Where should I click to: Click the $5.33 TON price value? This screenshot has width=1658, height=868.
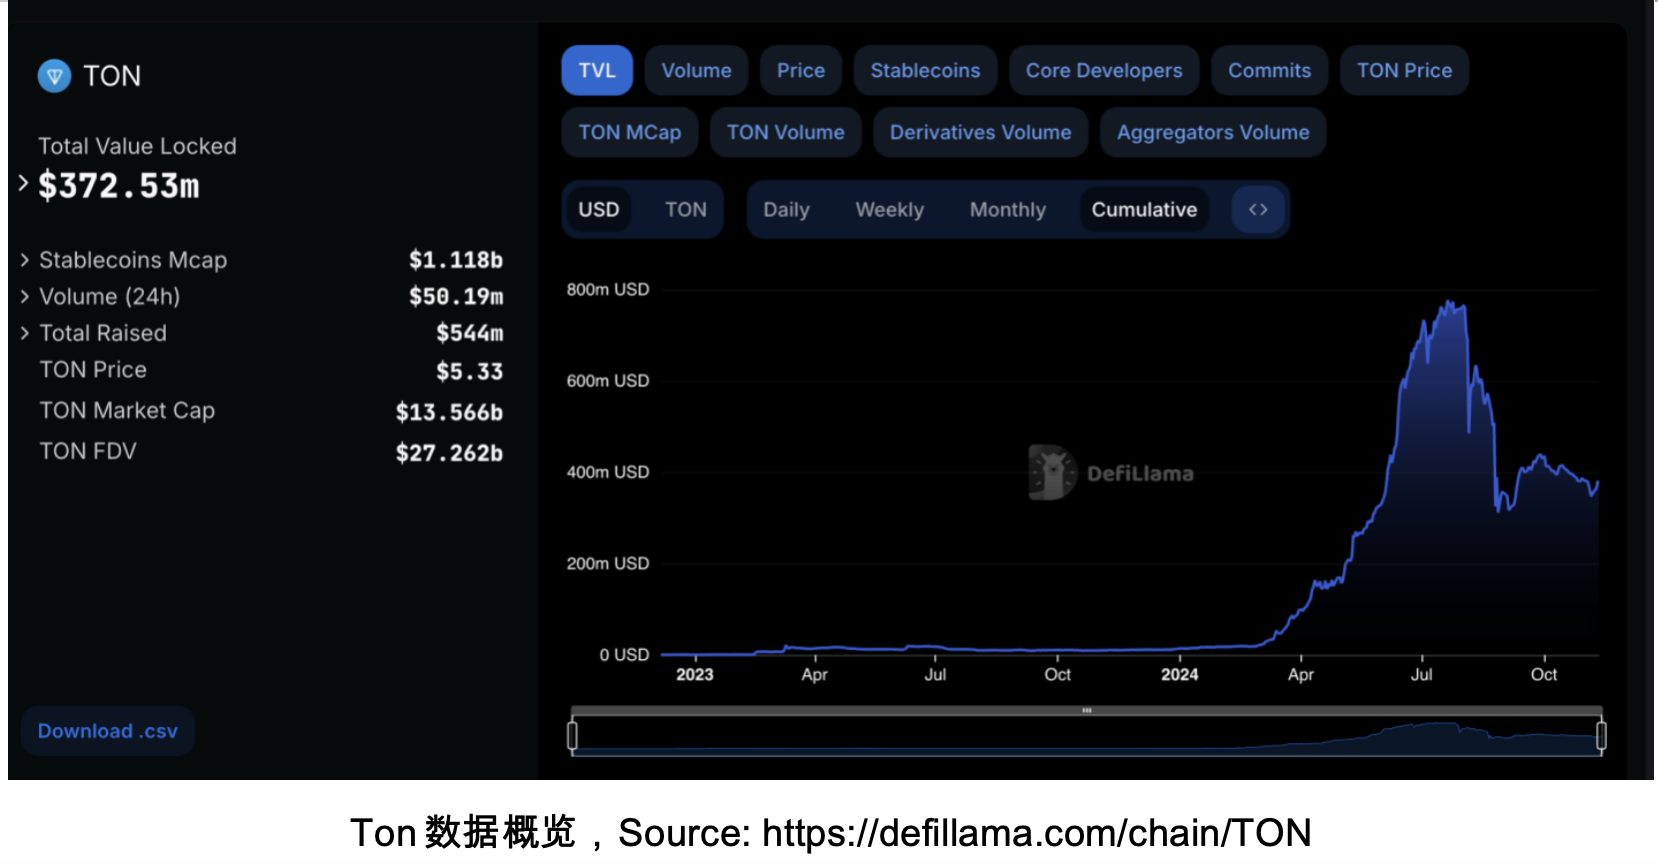pyautogui.click(x=469, y=372)
